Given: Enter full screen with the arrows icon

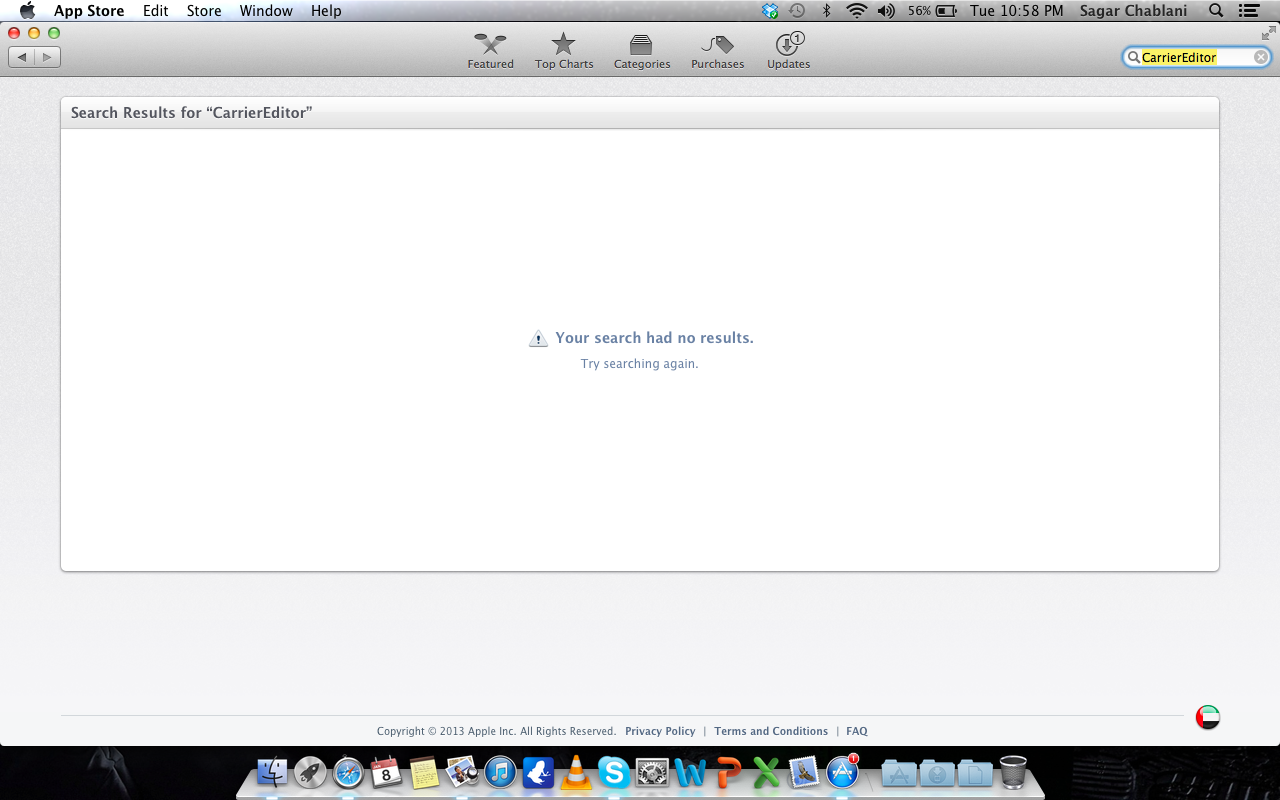Looking at the screenshot, I should click(1268, 33).
